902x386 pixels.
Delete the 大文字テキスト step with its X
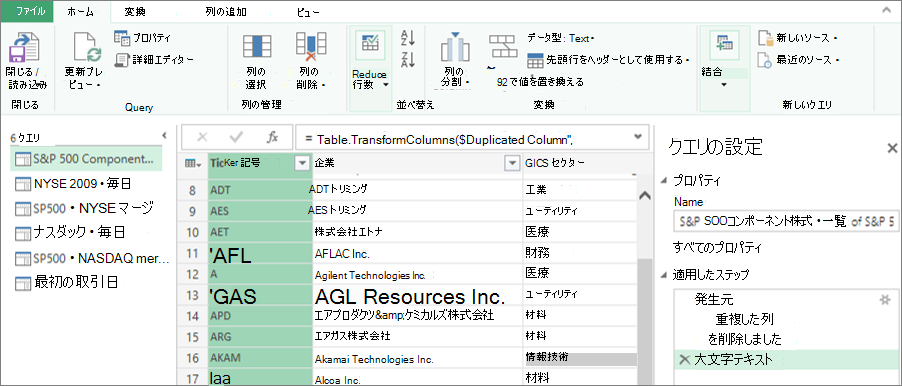[x=684, y=360]
